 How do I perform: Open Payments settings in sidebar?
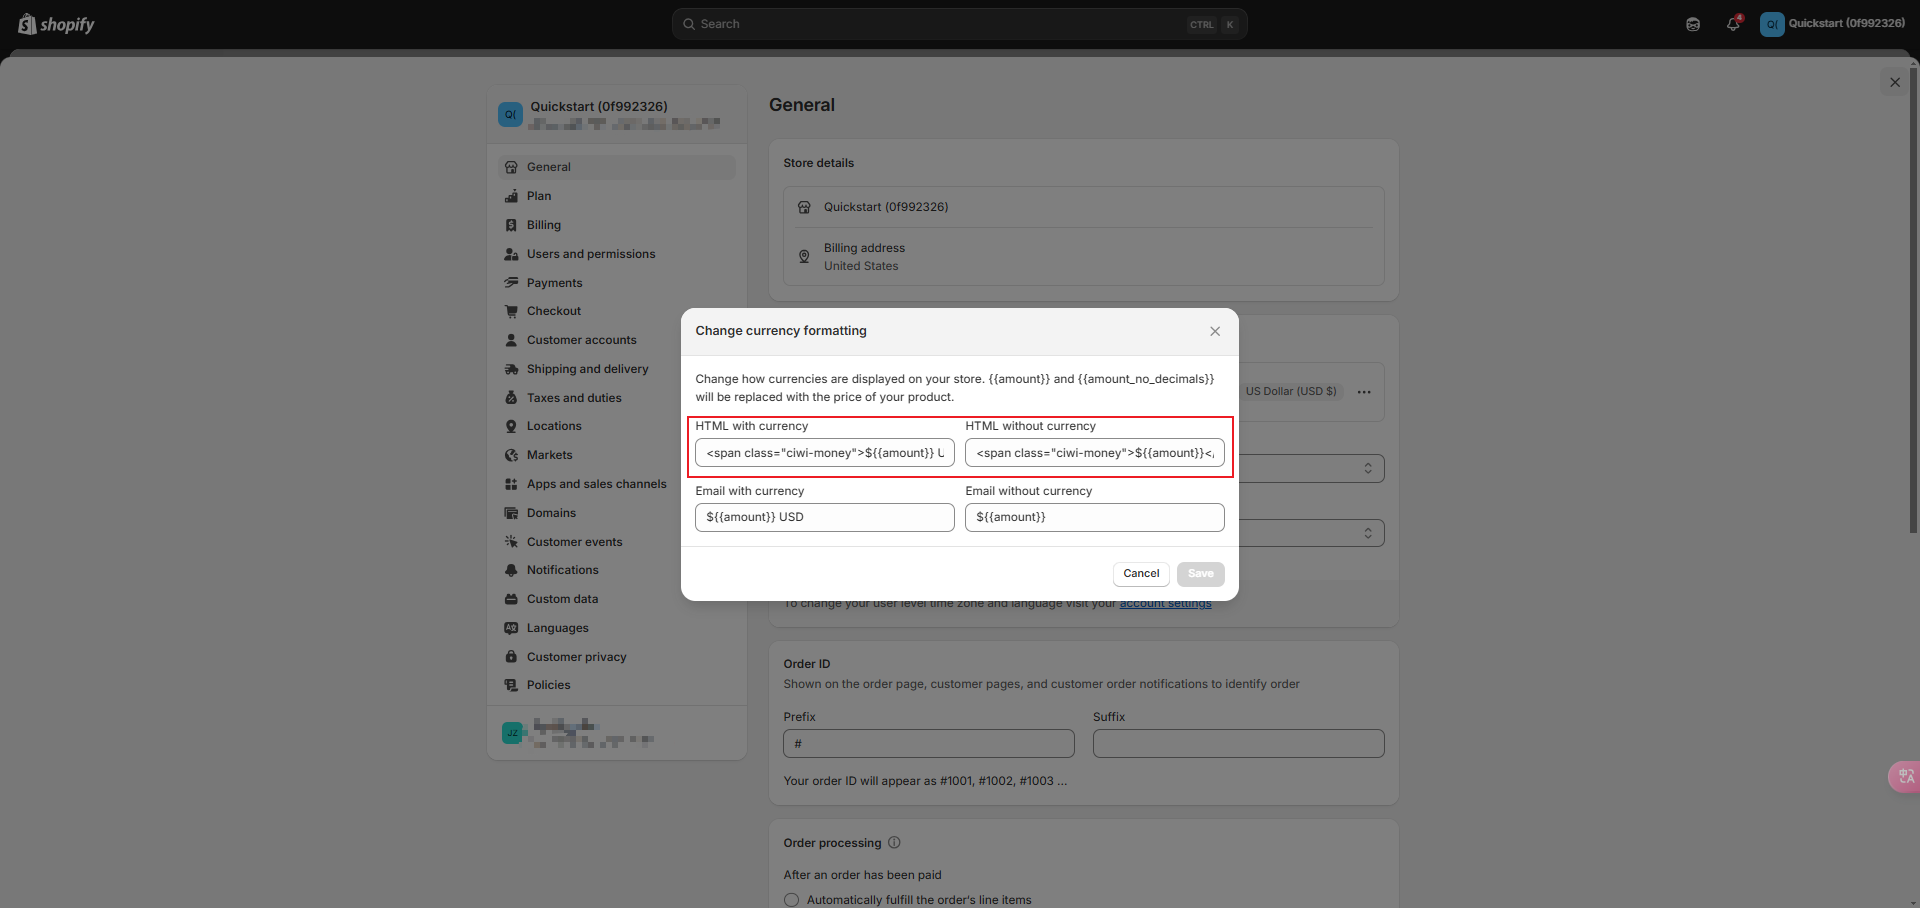coord(554,283)
